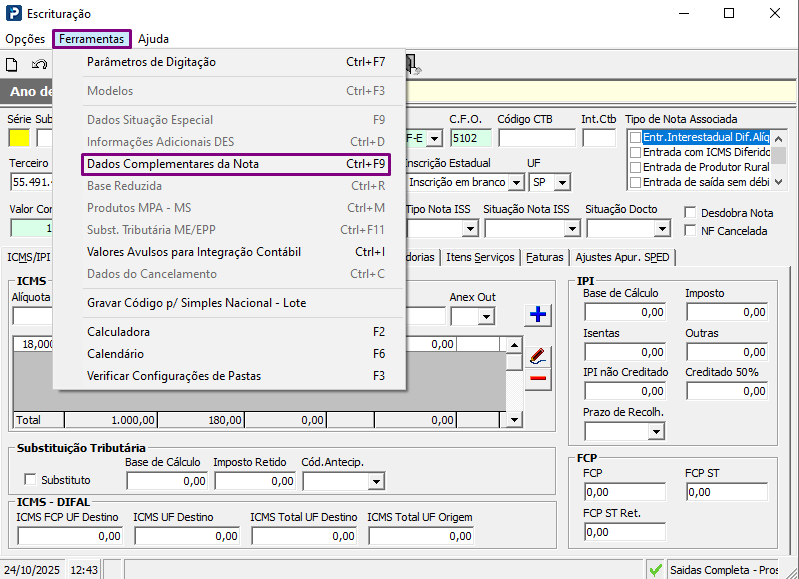The height and width of the screenshot is (579, 799).
Task: Choose Calculadora from the Ferramentas menu
Action: point(119,332)
